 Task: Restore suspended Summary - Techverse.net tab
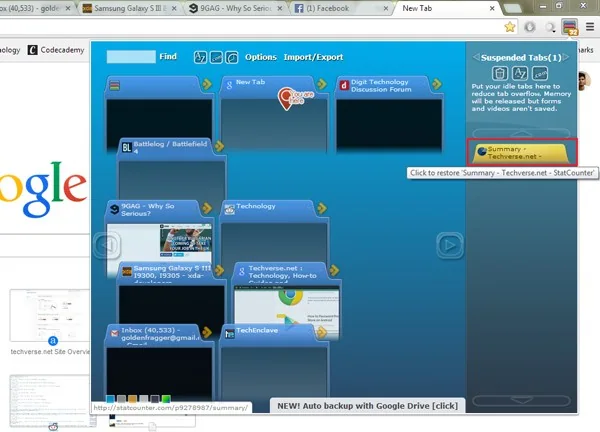(521, 153)
